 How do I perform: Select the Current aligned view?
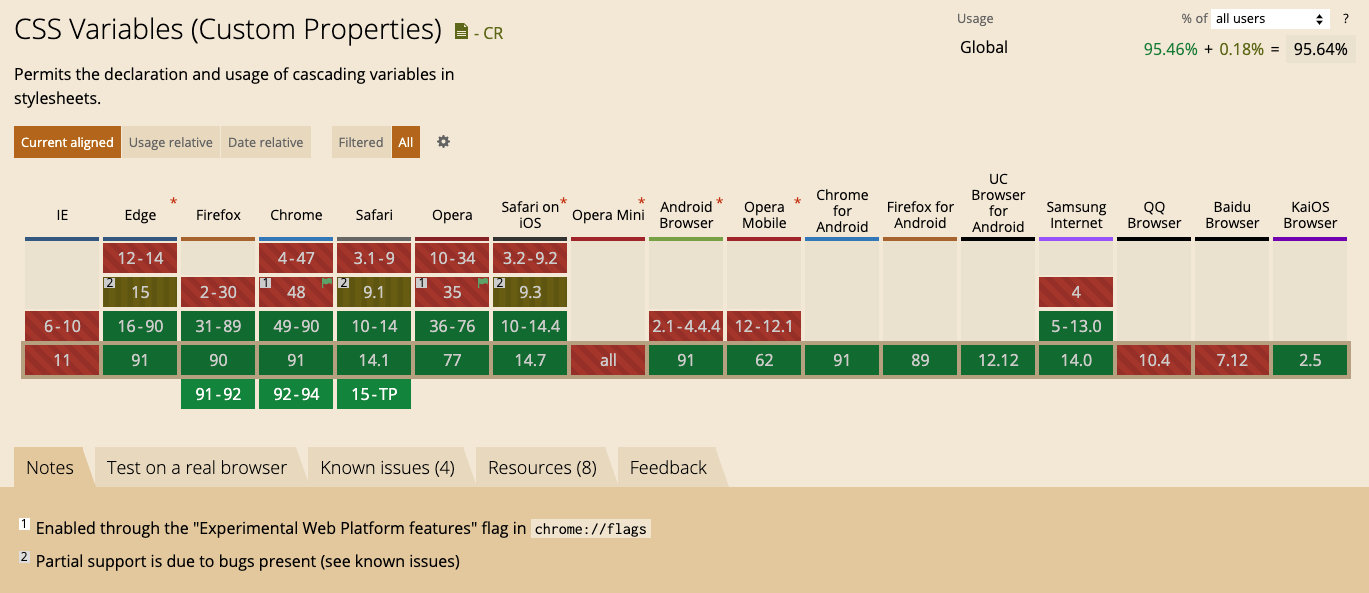tap(67, 142)
